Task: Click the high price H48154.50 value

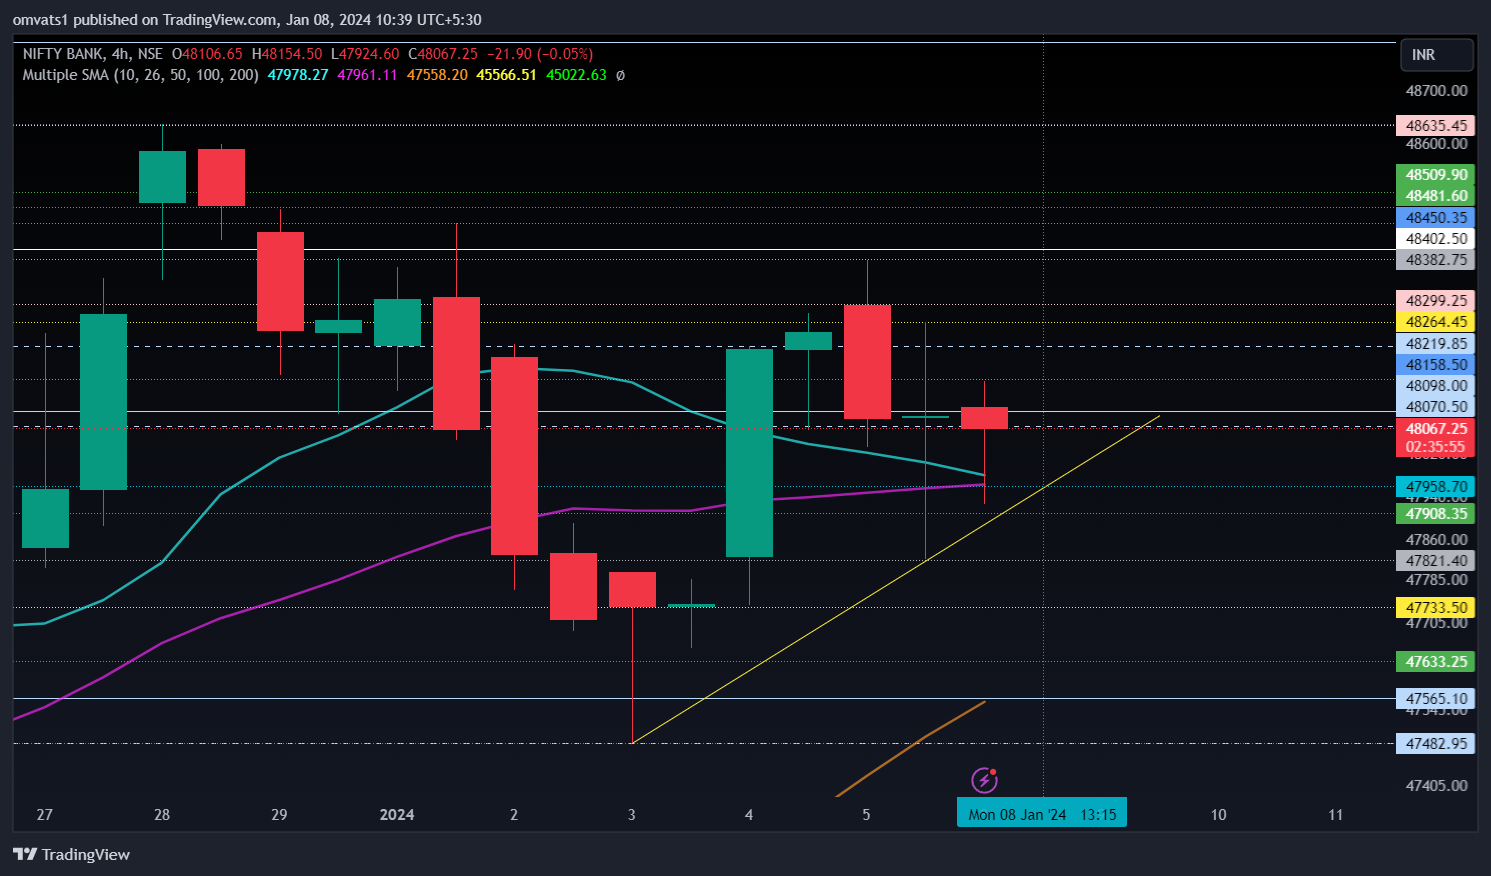Action: [287, 54]
